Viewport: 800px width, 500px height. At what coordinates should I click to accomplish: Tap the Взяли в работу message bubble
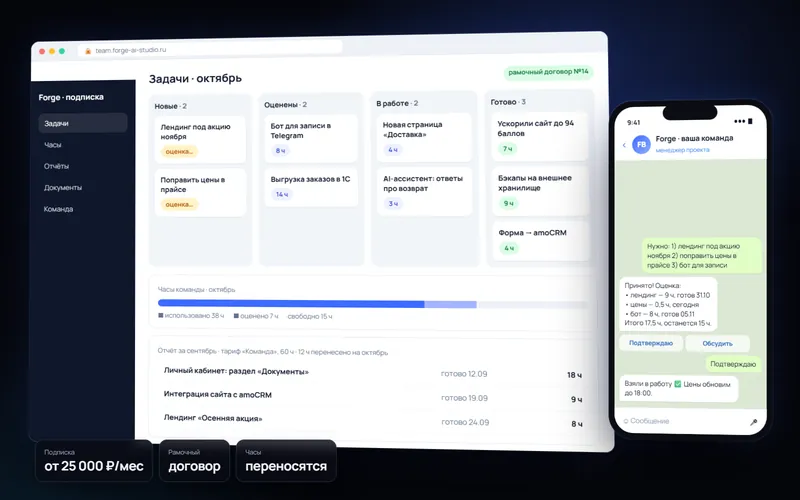pyautogui.click(x=679, y=389)
